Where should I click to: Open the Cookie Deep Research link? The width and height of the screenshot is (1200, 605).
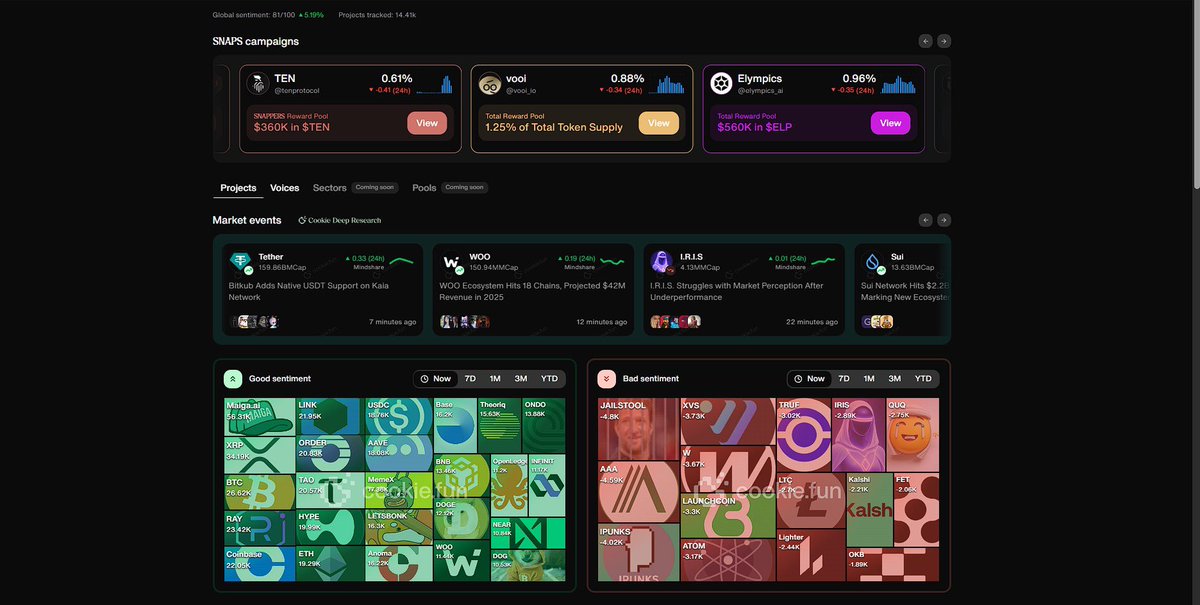click(340, 220)
